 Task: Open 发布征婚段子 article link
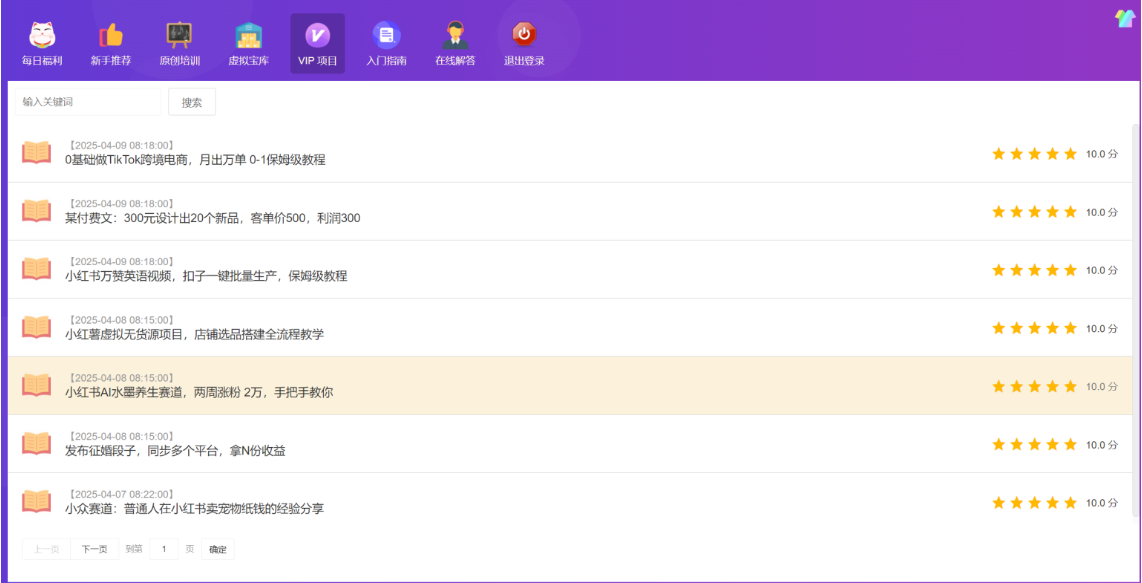pyautogui.click(x=175, y=451)
